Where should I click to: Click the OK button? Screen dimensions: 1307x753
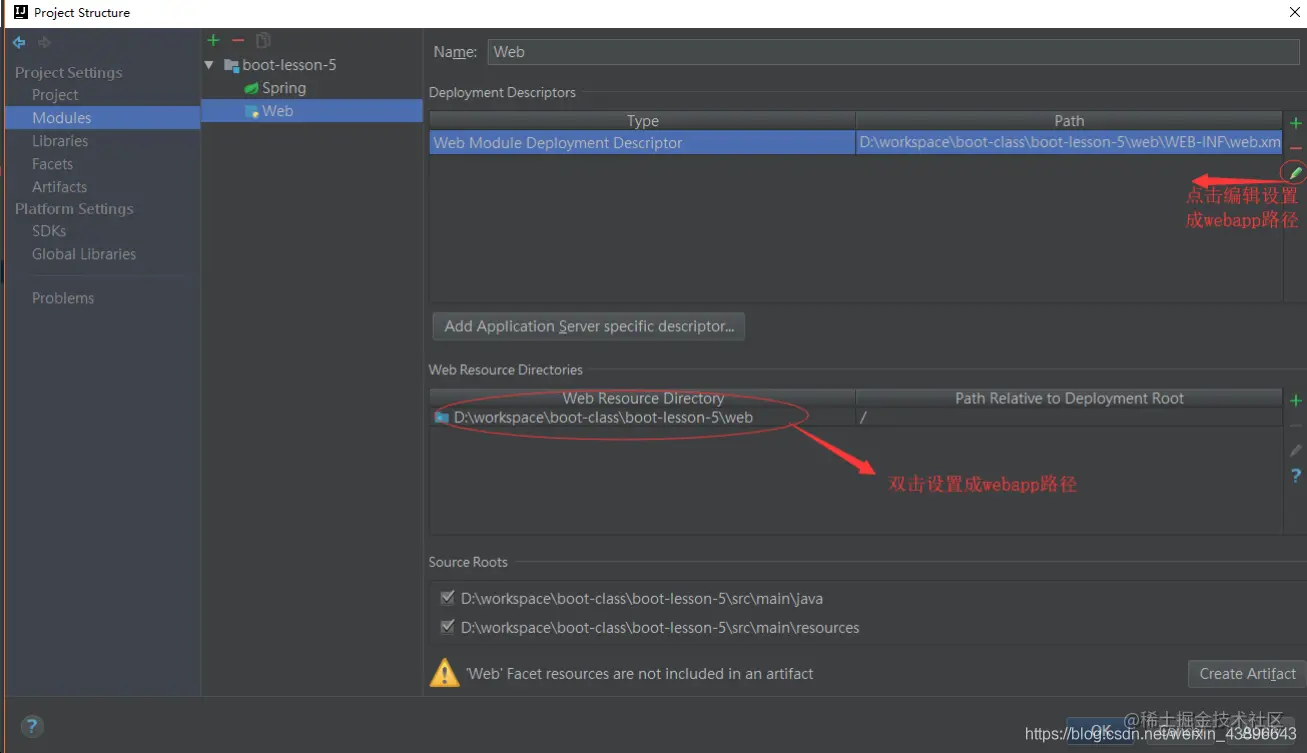coord(1100,730)
